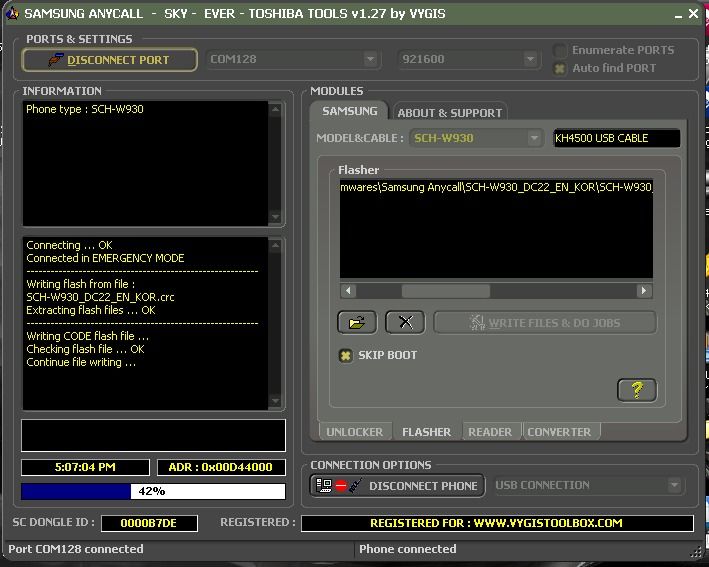Click the Phone type : SCH-W930 line
The image size is (709, 567).
tap(85, 109)
